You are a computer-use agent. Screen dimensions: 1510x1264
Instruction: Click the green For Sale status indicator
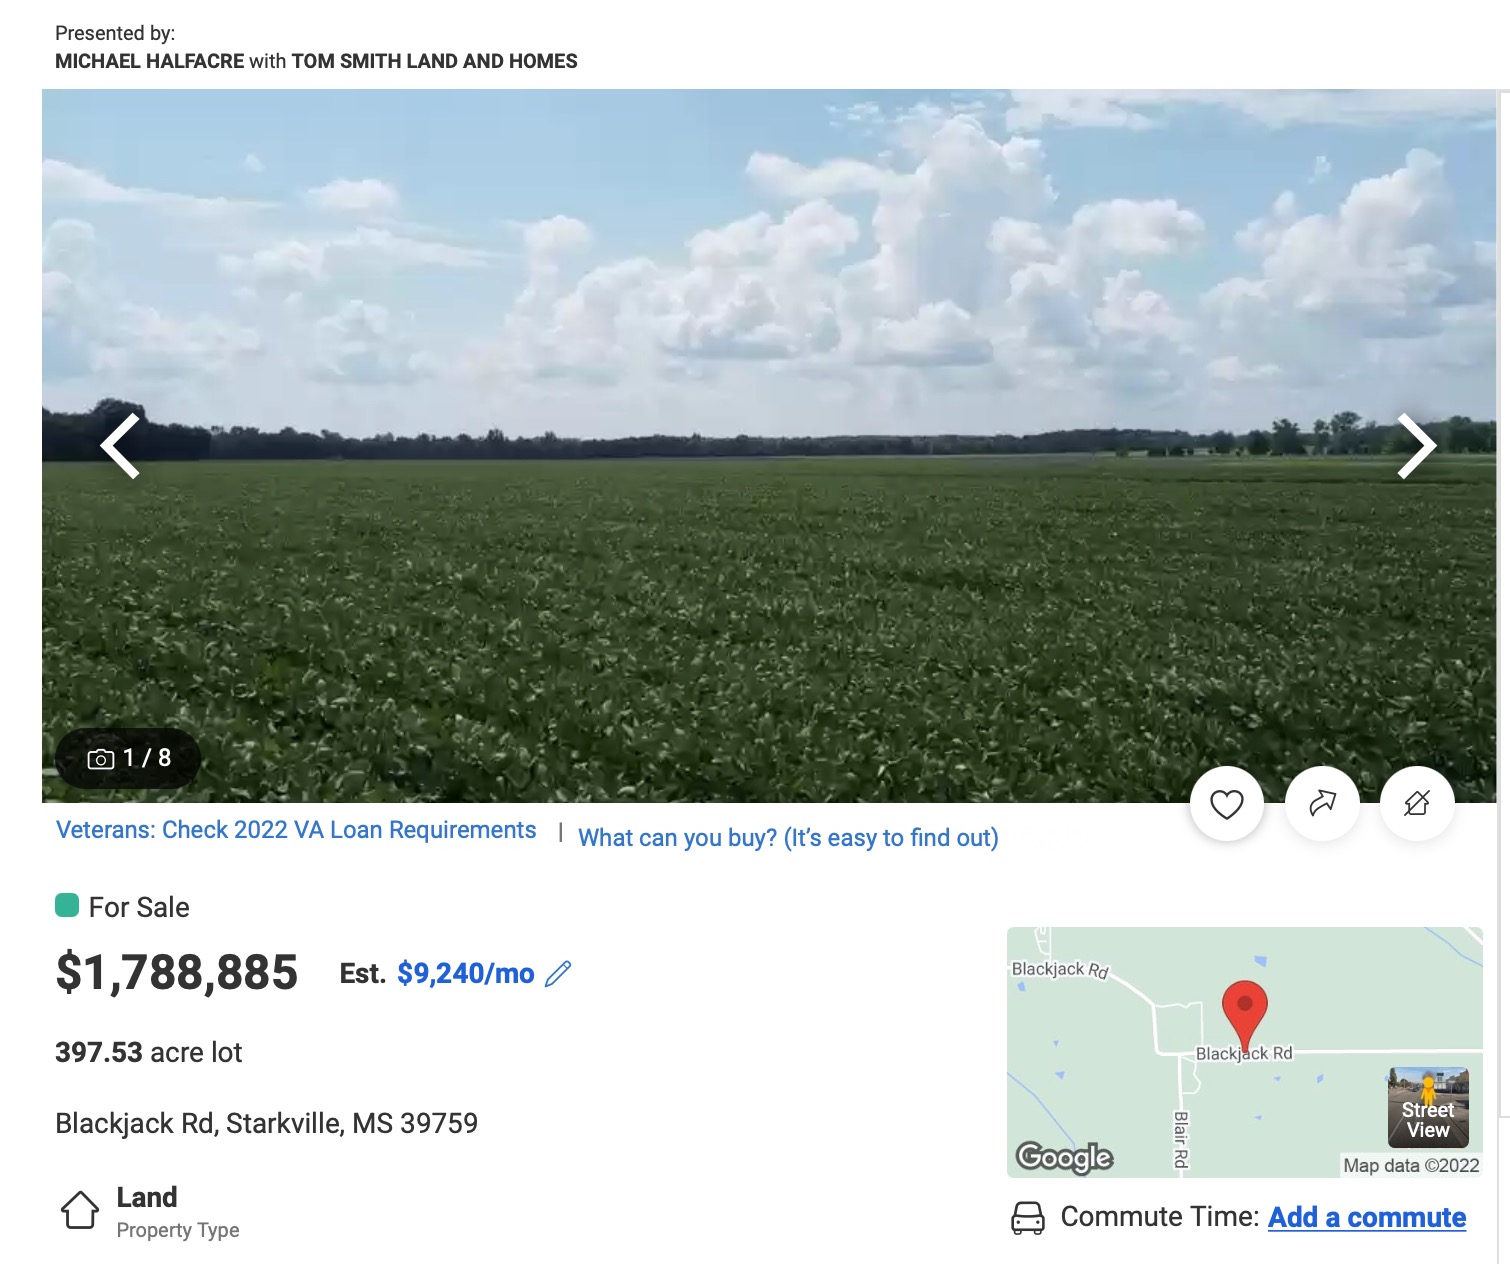[67, 906]
